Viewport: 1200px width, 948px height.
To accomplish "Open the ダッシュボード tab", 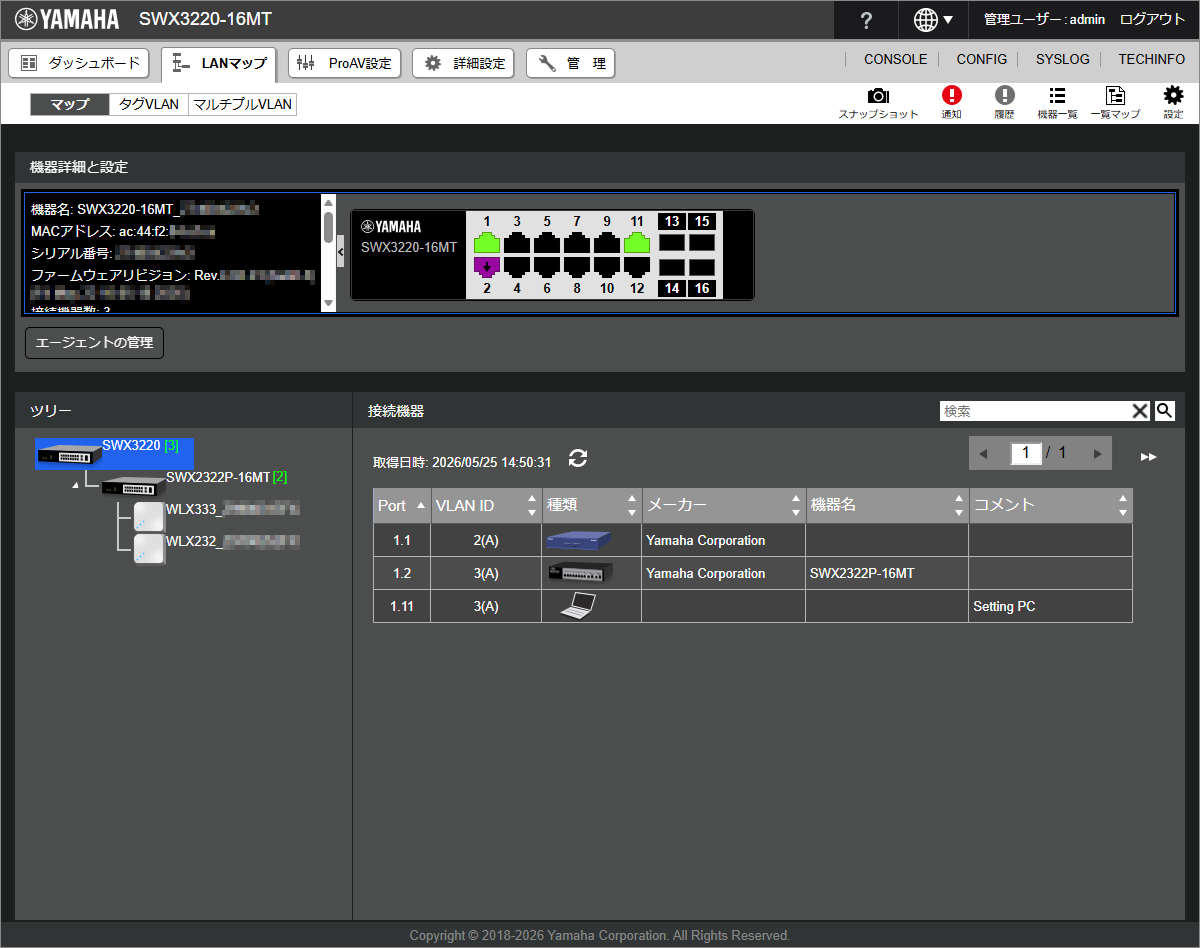I will pos(79,63).
